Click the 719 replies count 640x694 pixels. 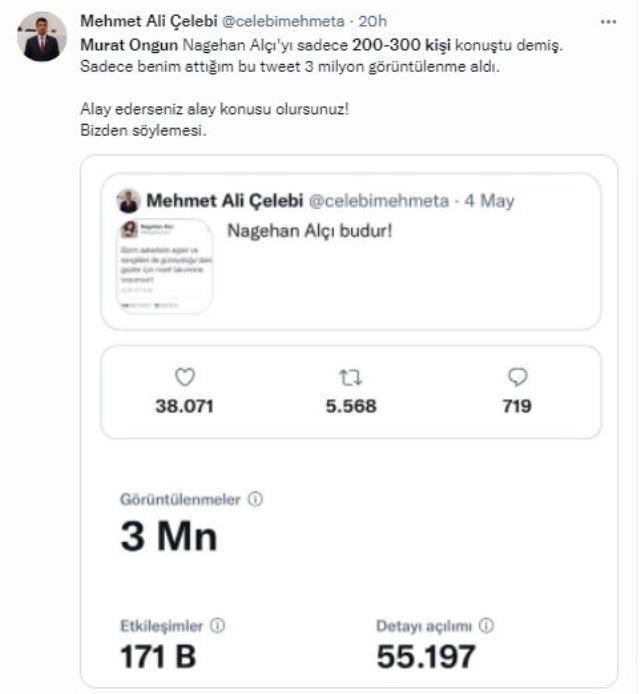coord(517,406)
